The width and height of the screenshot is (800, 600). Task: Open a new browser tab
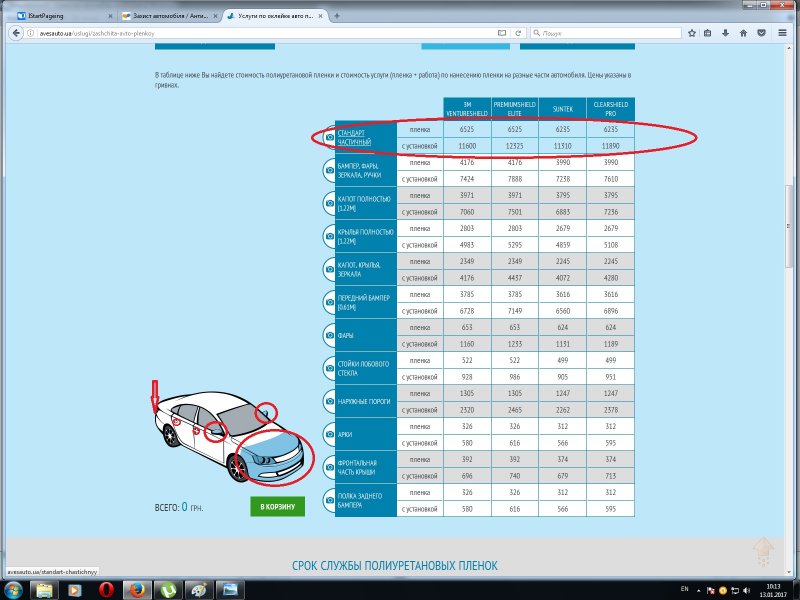335,17
